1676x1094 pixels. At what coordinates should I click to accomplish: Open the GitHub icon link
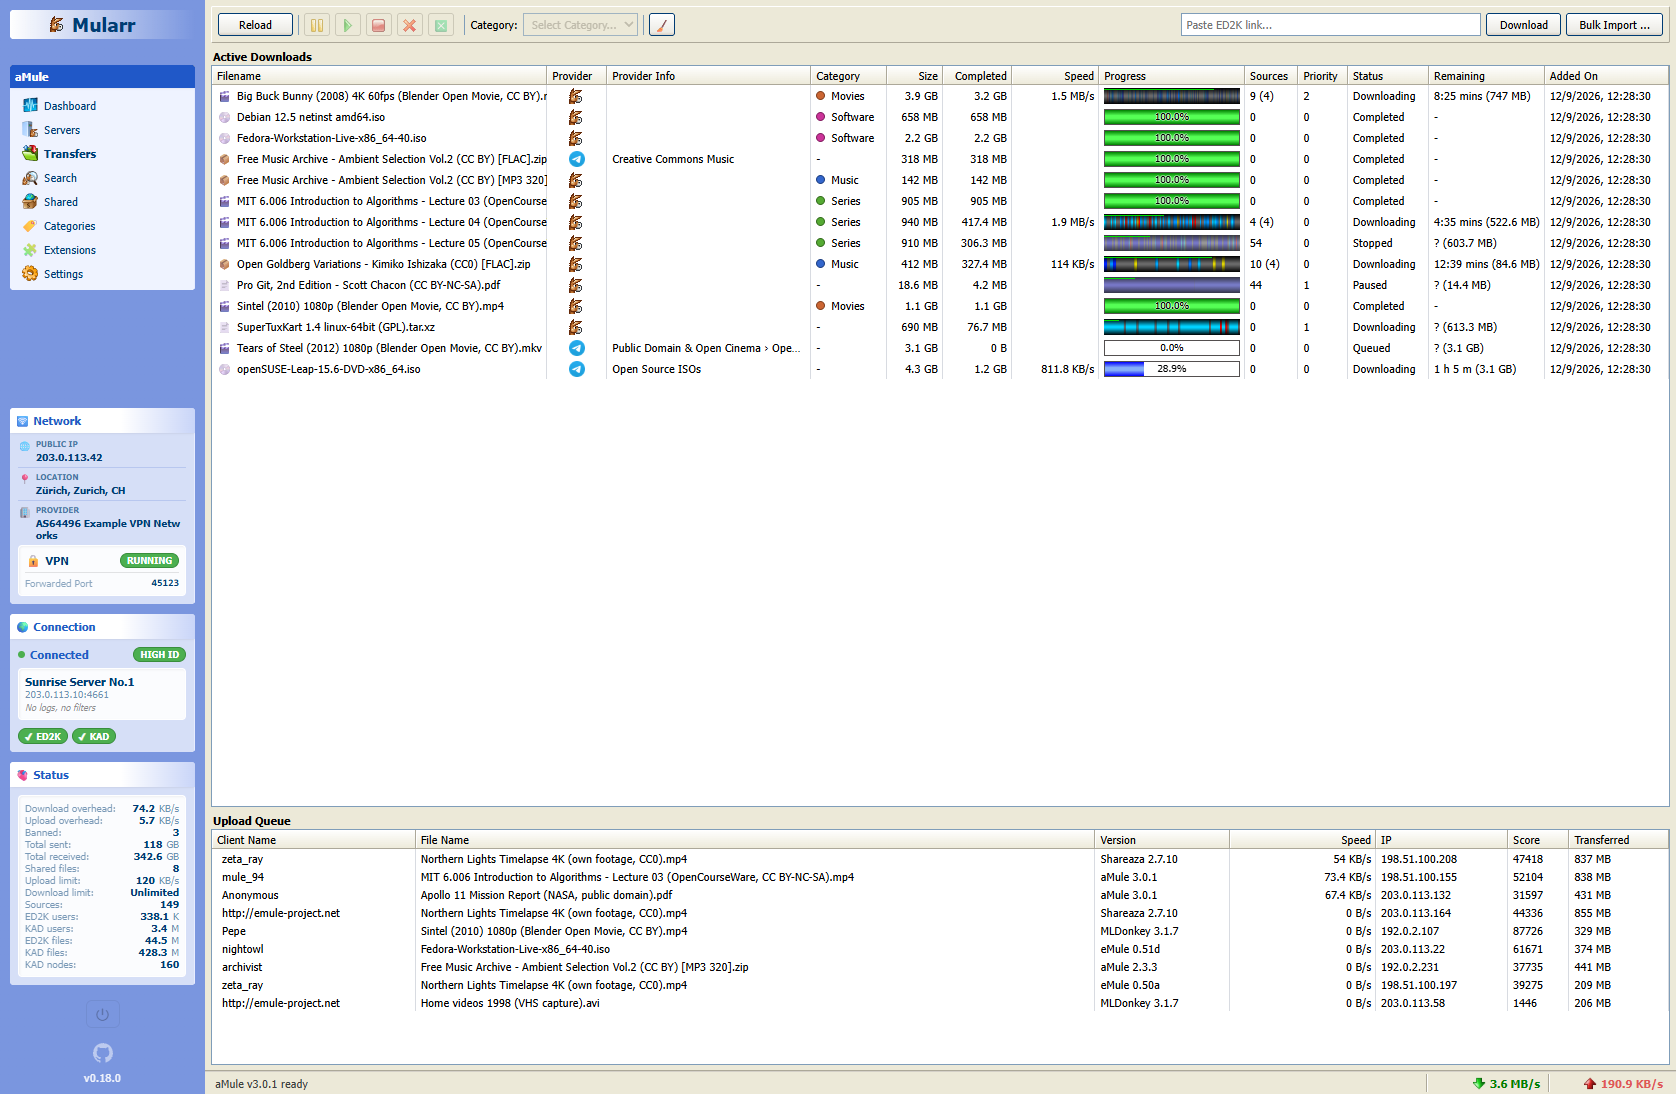102,1053
